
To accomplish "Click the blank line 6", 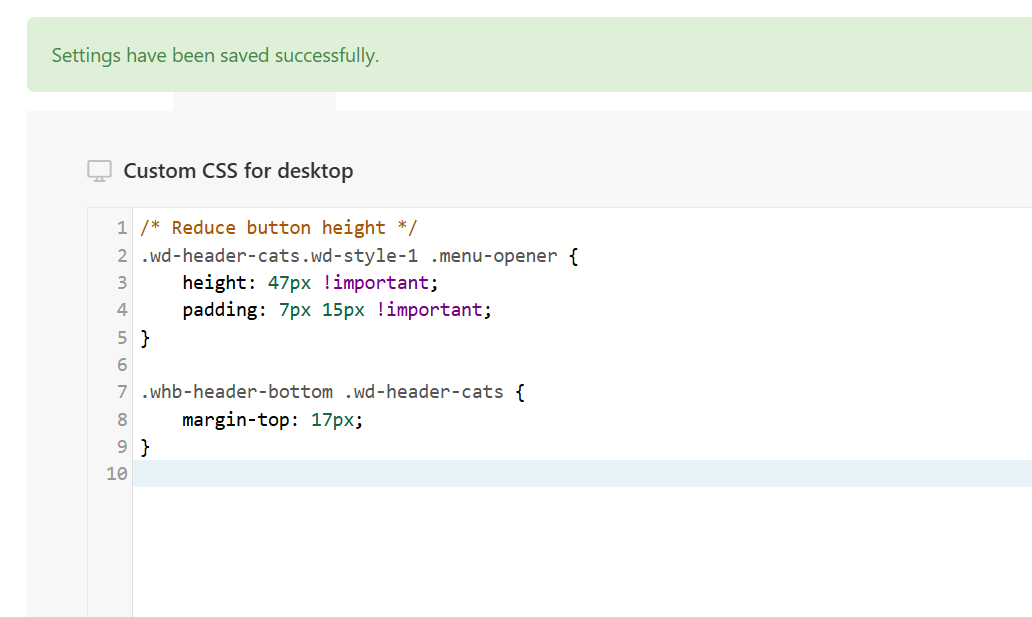I will point(582,365).
